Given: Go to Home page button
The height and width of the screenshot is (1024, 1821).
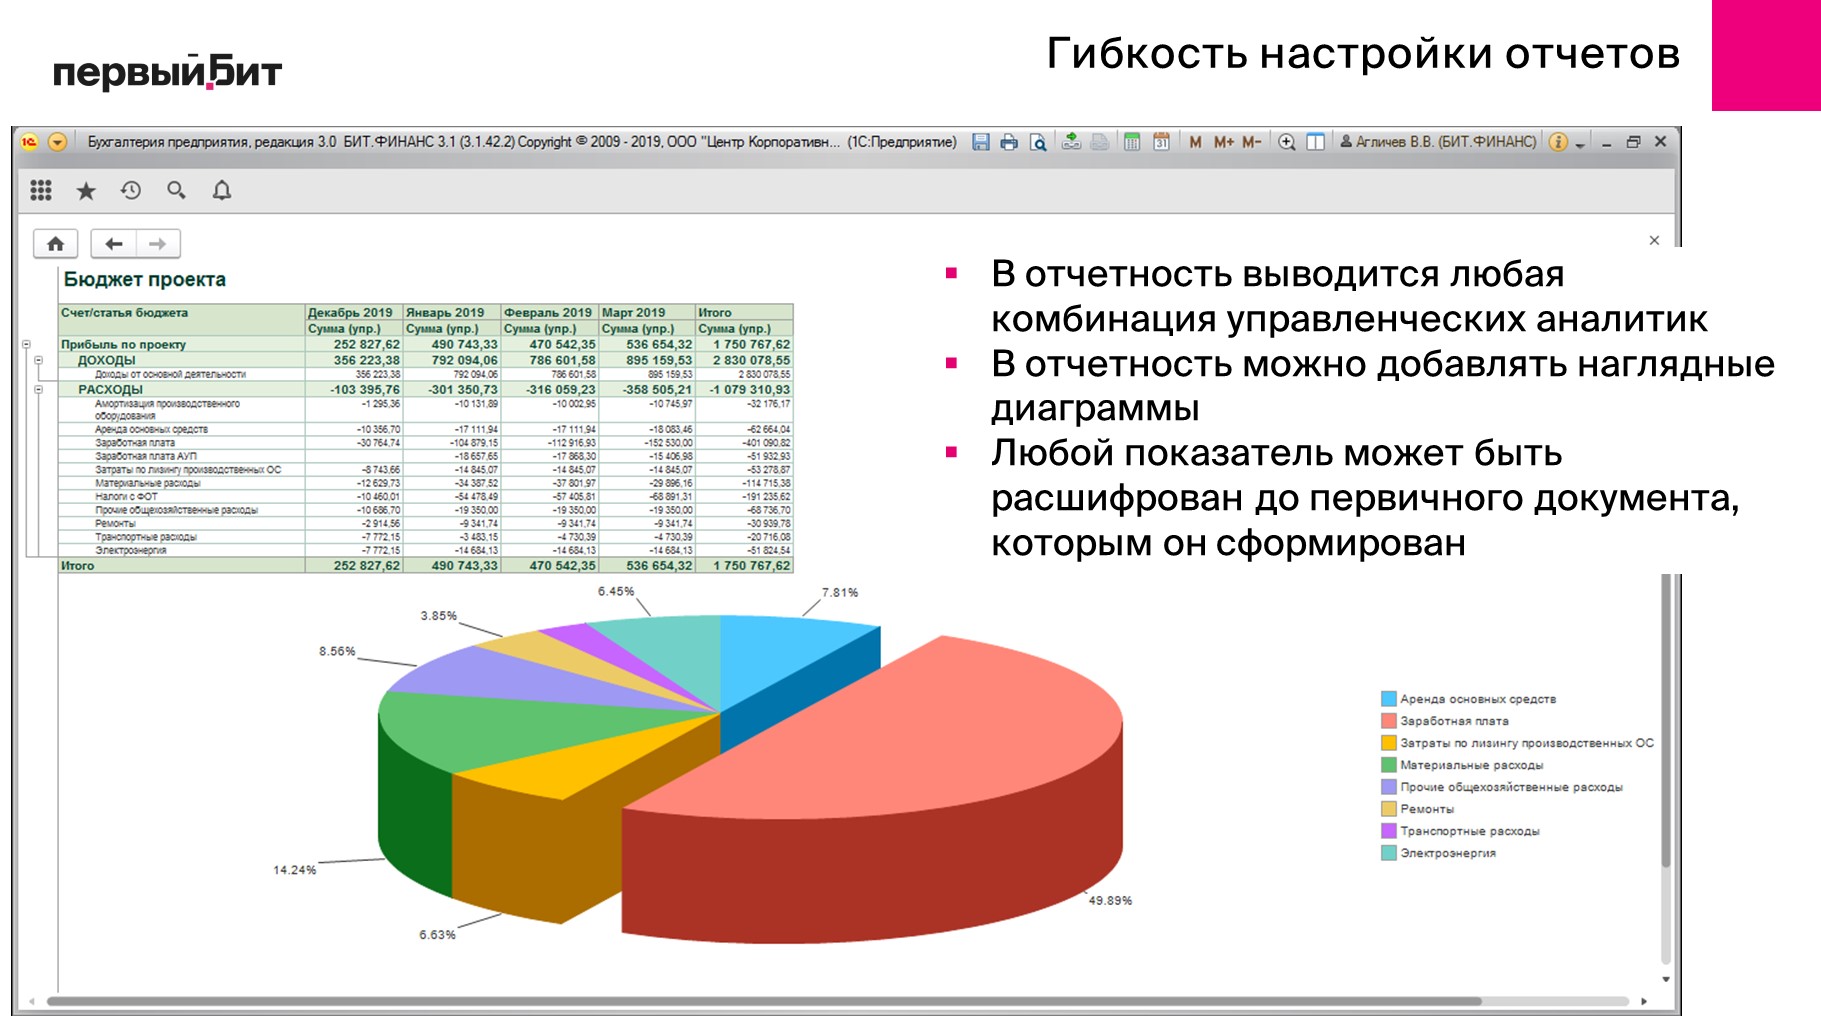Looking at the screenshot, I should [x=56, y=243].
